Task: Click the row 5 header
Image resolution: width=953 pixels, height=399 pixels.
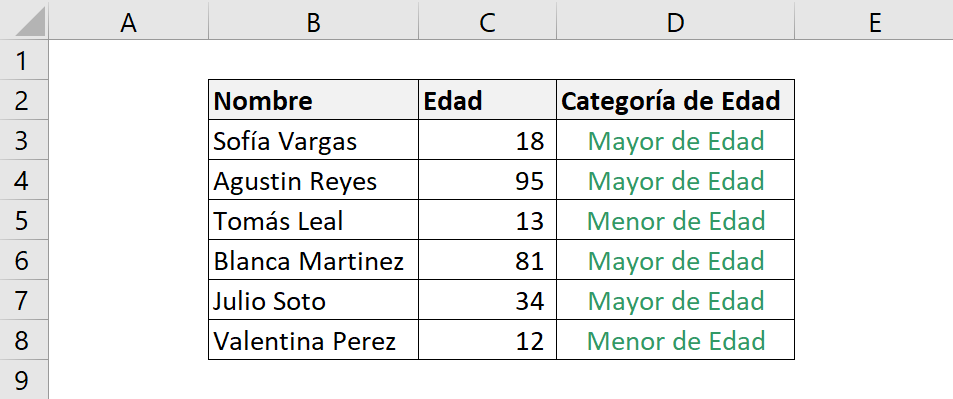Action: tap(24, 220)
